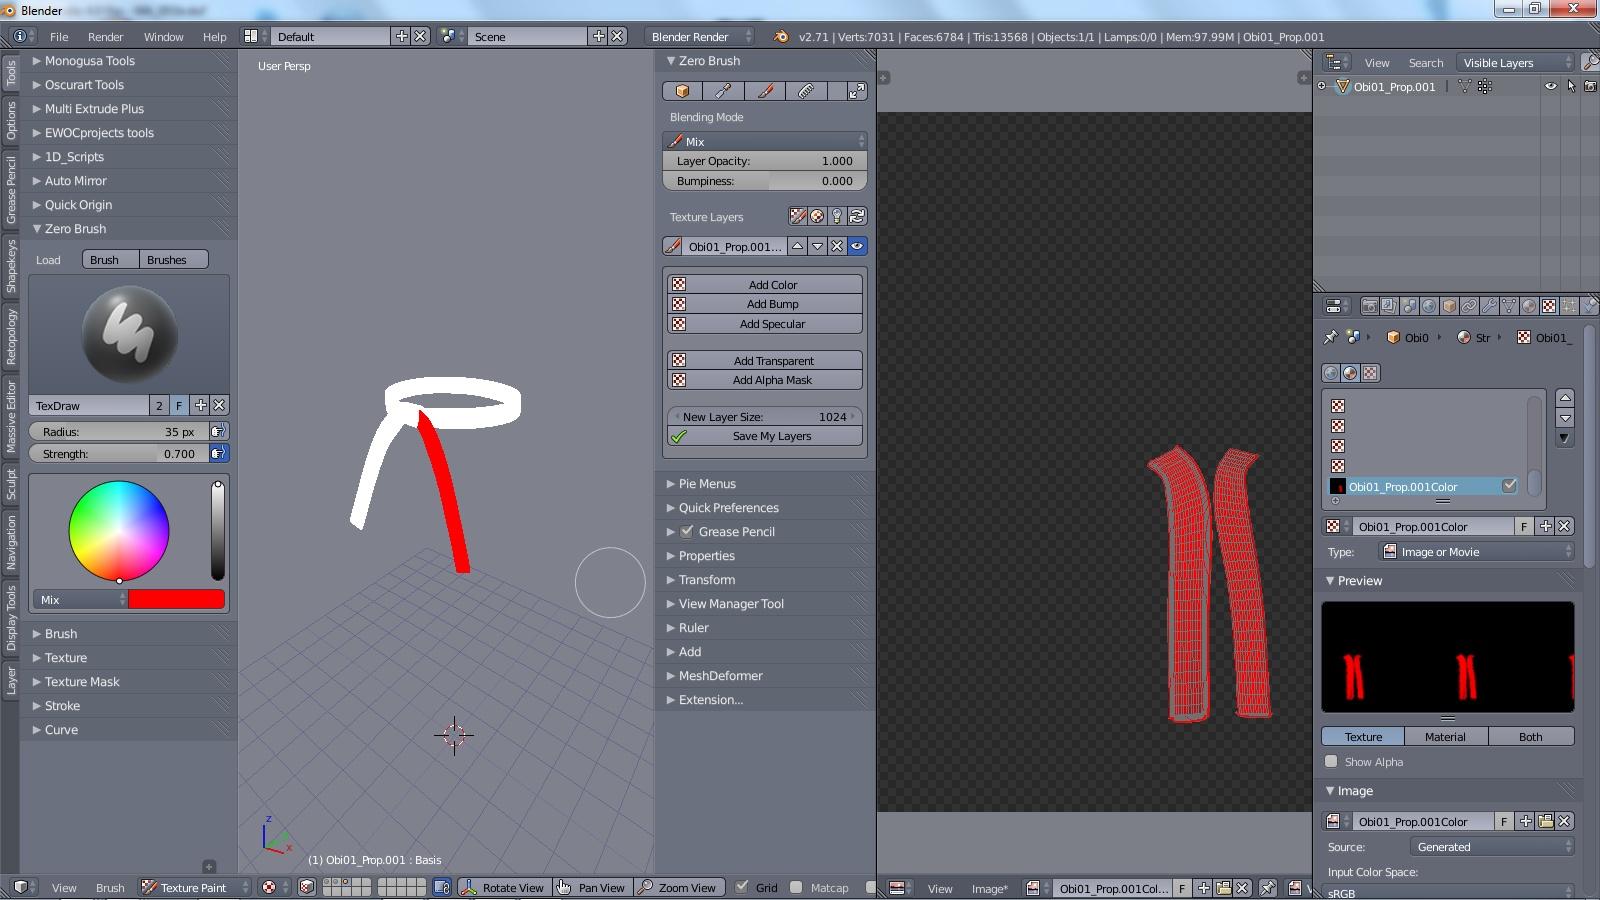Toggle pressure sensitivity for Radius
Image resolution: width=1600 pixels, height=900 pixels.
[218, 432]
